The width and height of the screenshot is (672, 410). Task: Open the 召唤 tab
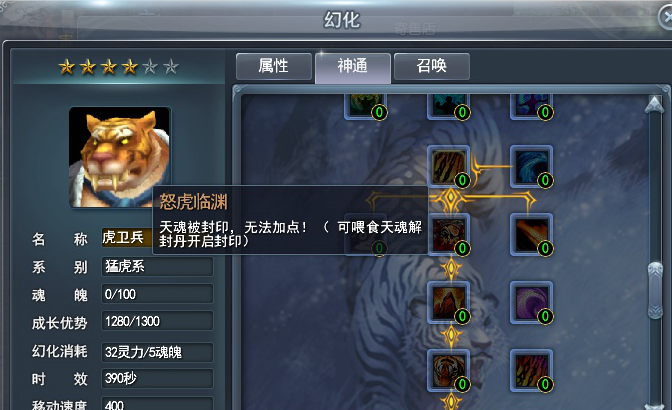tap(432, 66)
